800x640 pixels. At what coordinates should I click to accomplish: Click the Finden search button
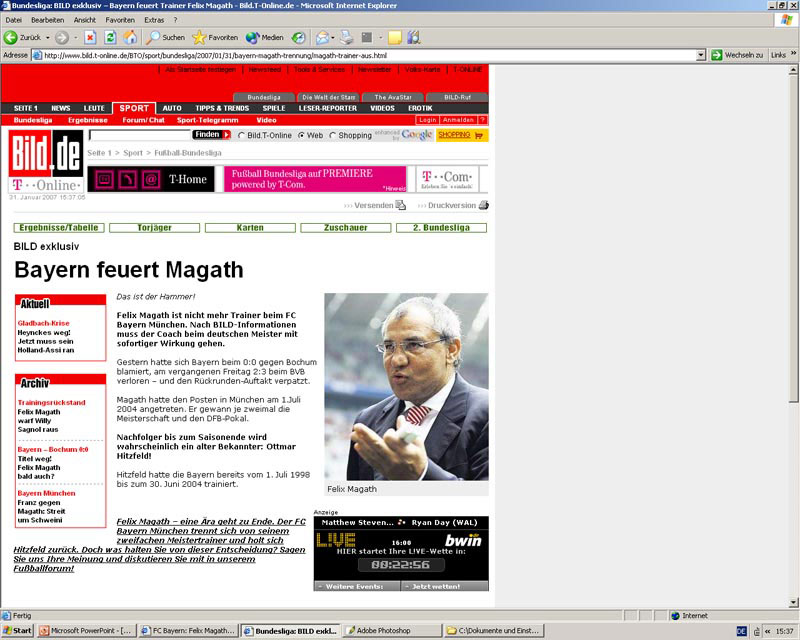click(x=211, y=135)
